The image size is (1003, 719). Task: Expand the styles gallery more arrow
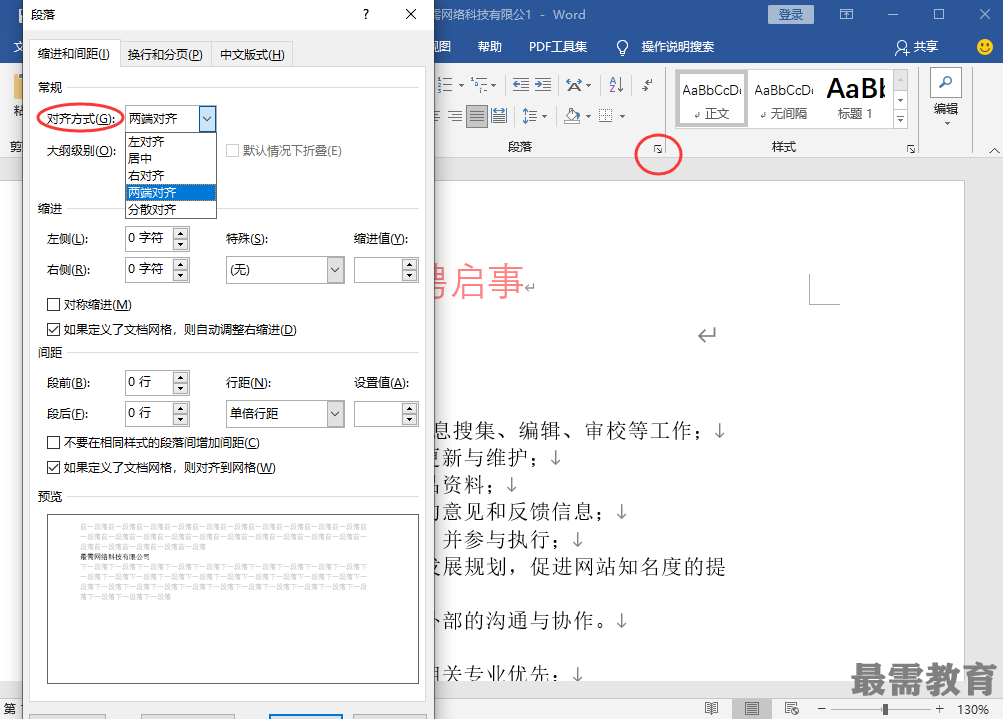(901, 118)
